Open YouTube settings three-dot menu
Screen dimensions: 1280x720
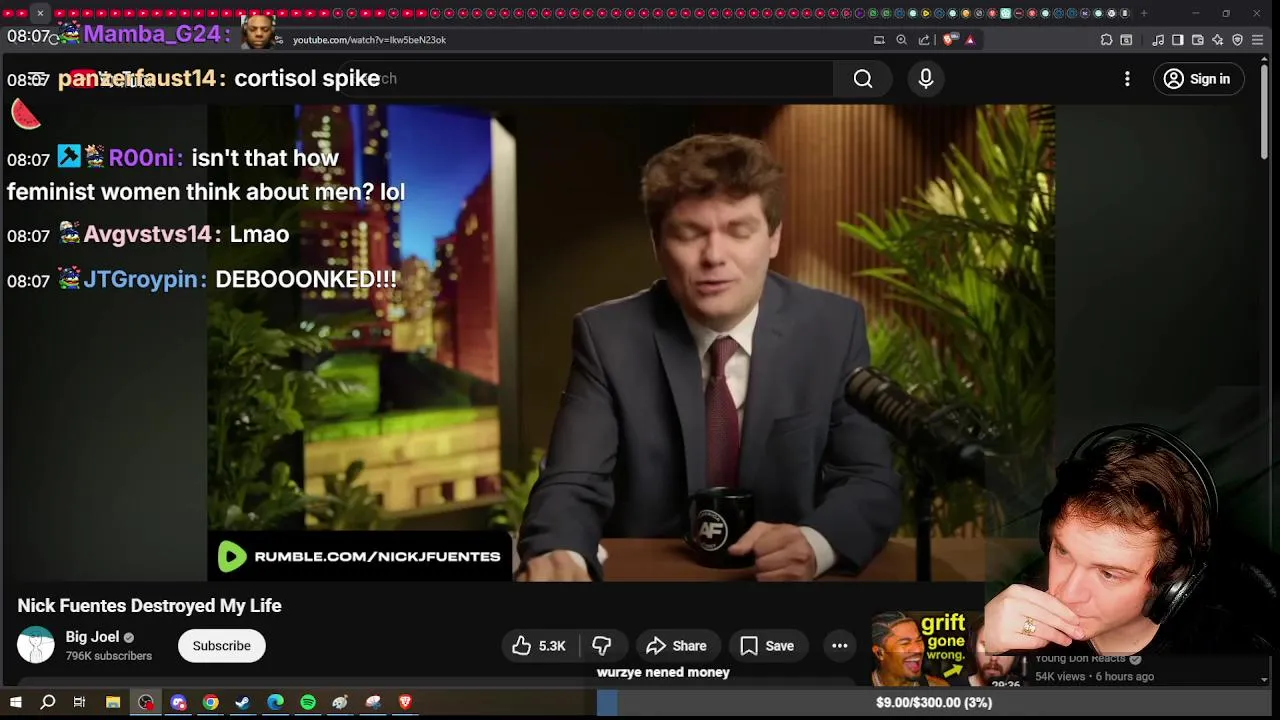pyautogui.click(x=1127, y=79)
